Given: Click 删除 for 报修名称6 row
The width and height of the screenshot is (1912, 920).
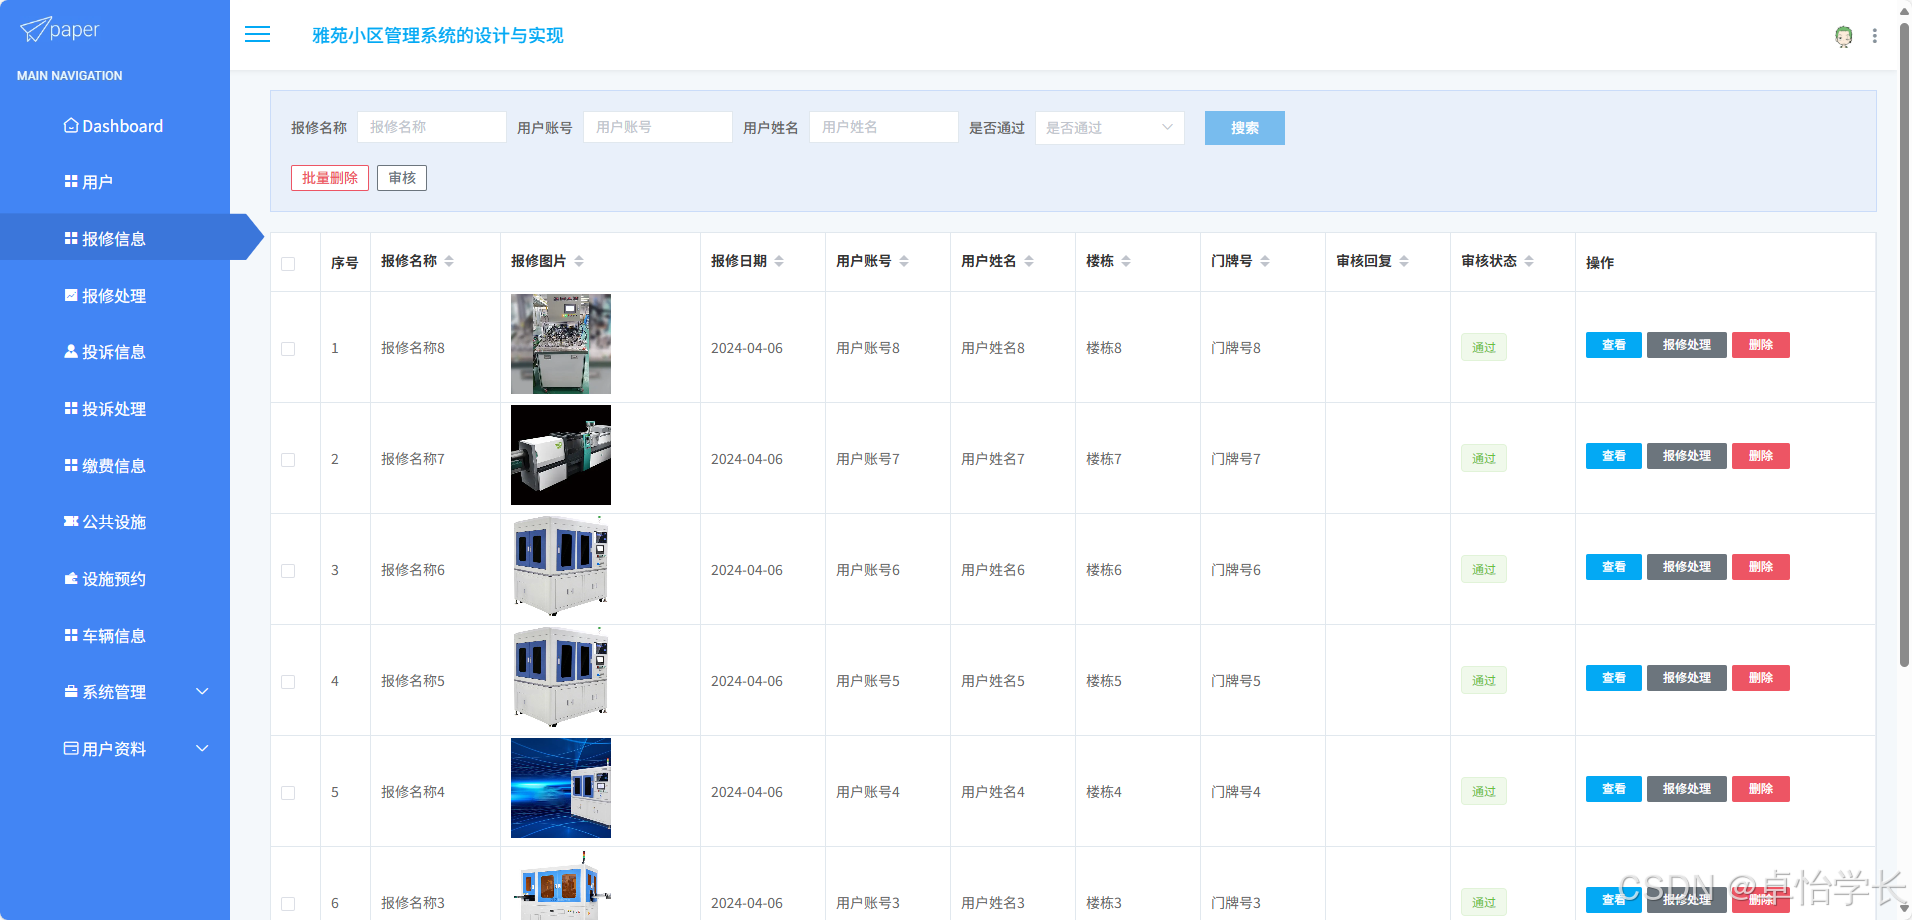Looking at the screenshot, I should pyautogui.click(x=1761, y=567).
